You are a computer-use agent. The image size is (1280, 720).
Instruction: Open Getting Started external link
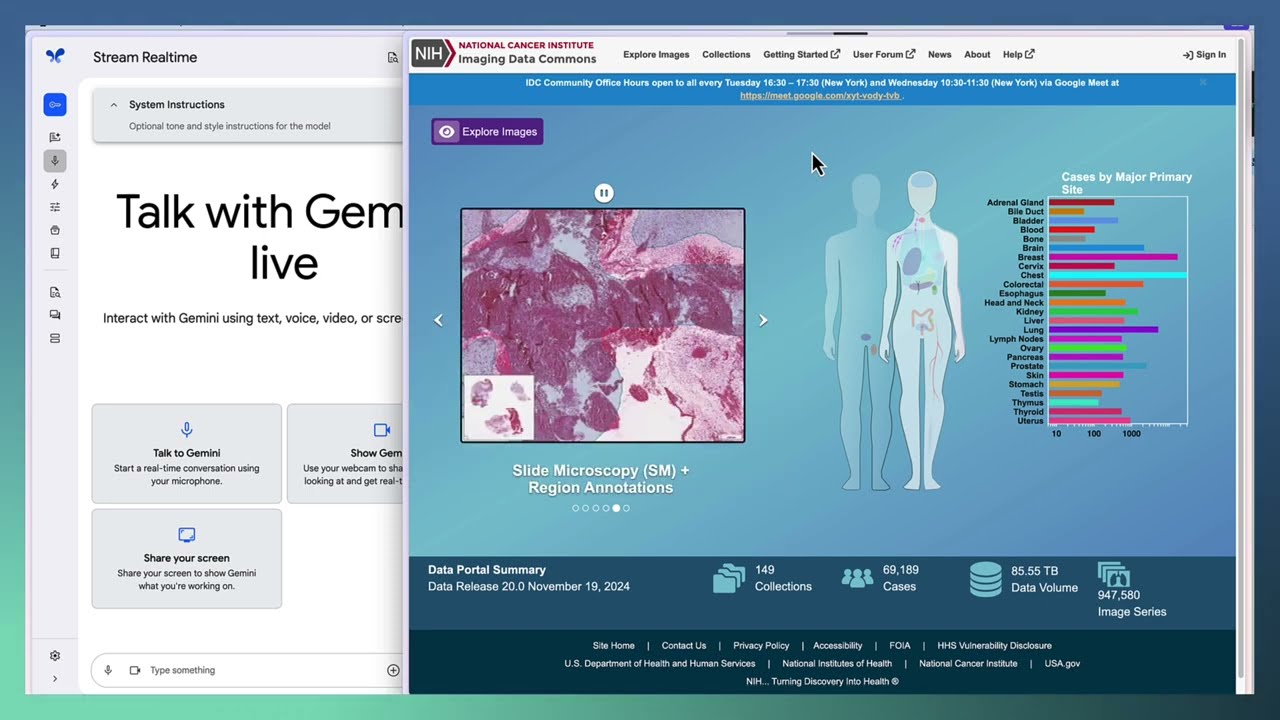tap(801, 55)
